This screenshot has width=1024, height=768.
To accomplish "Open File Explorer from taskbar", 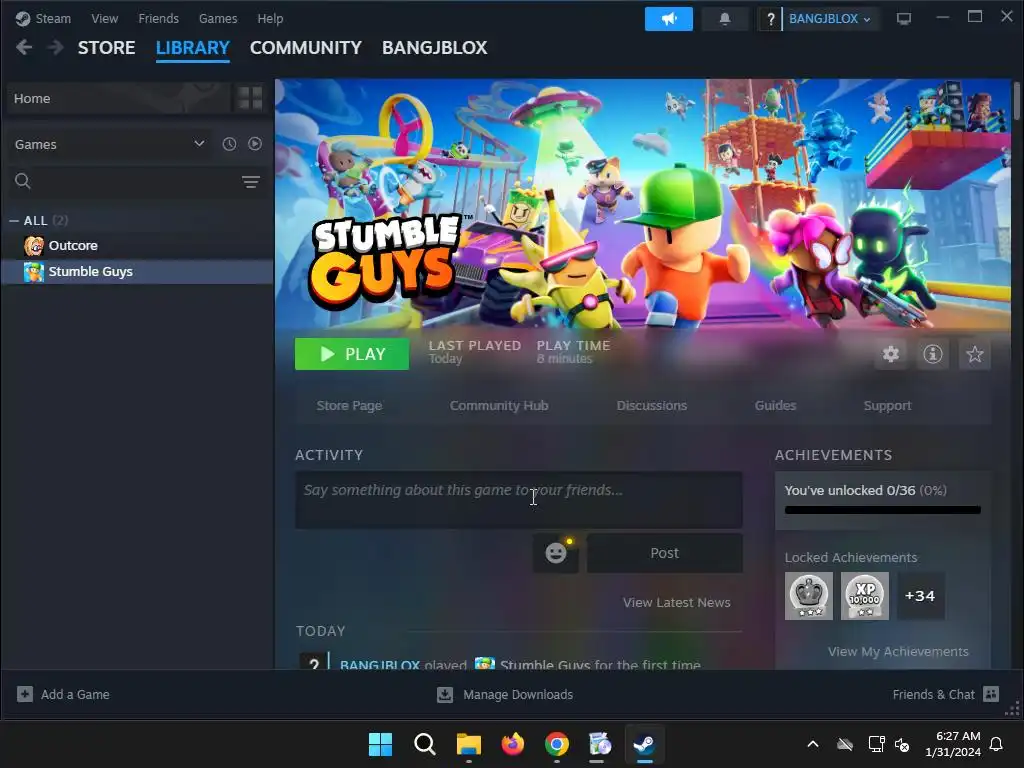I will [x=469, y=744].
